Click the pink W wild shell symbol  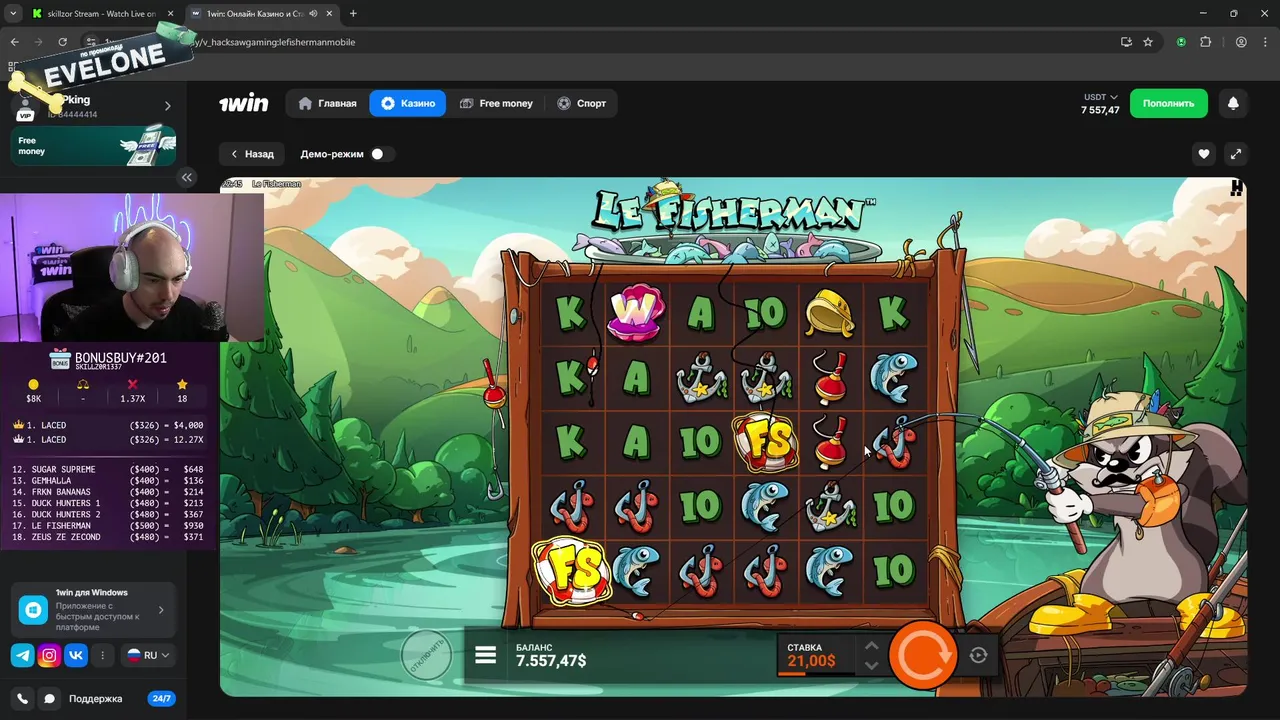(x=635, y=313)
